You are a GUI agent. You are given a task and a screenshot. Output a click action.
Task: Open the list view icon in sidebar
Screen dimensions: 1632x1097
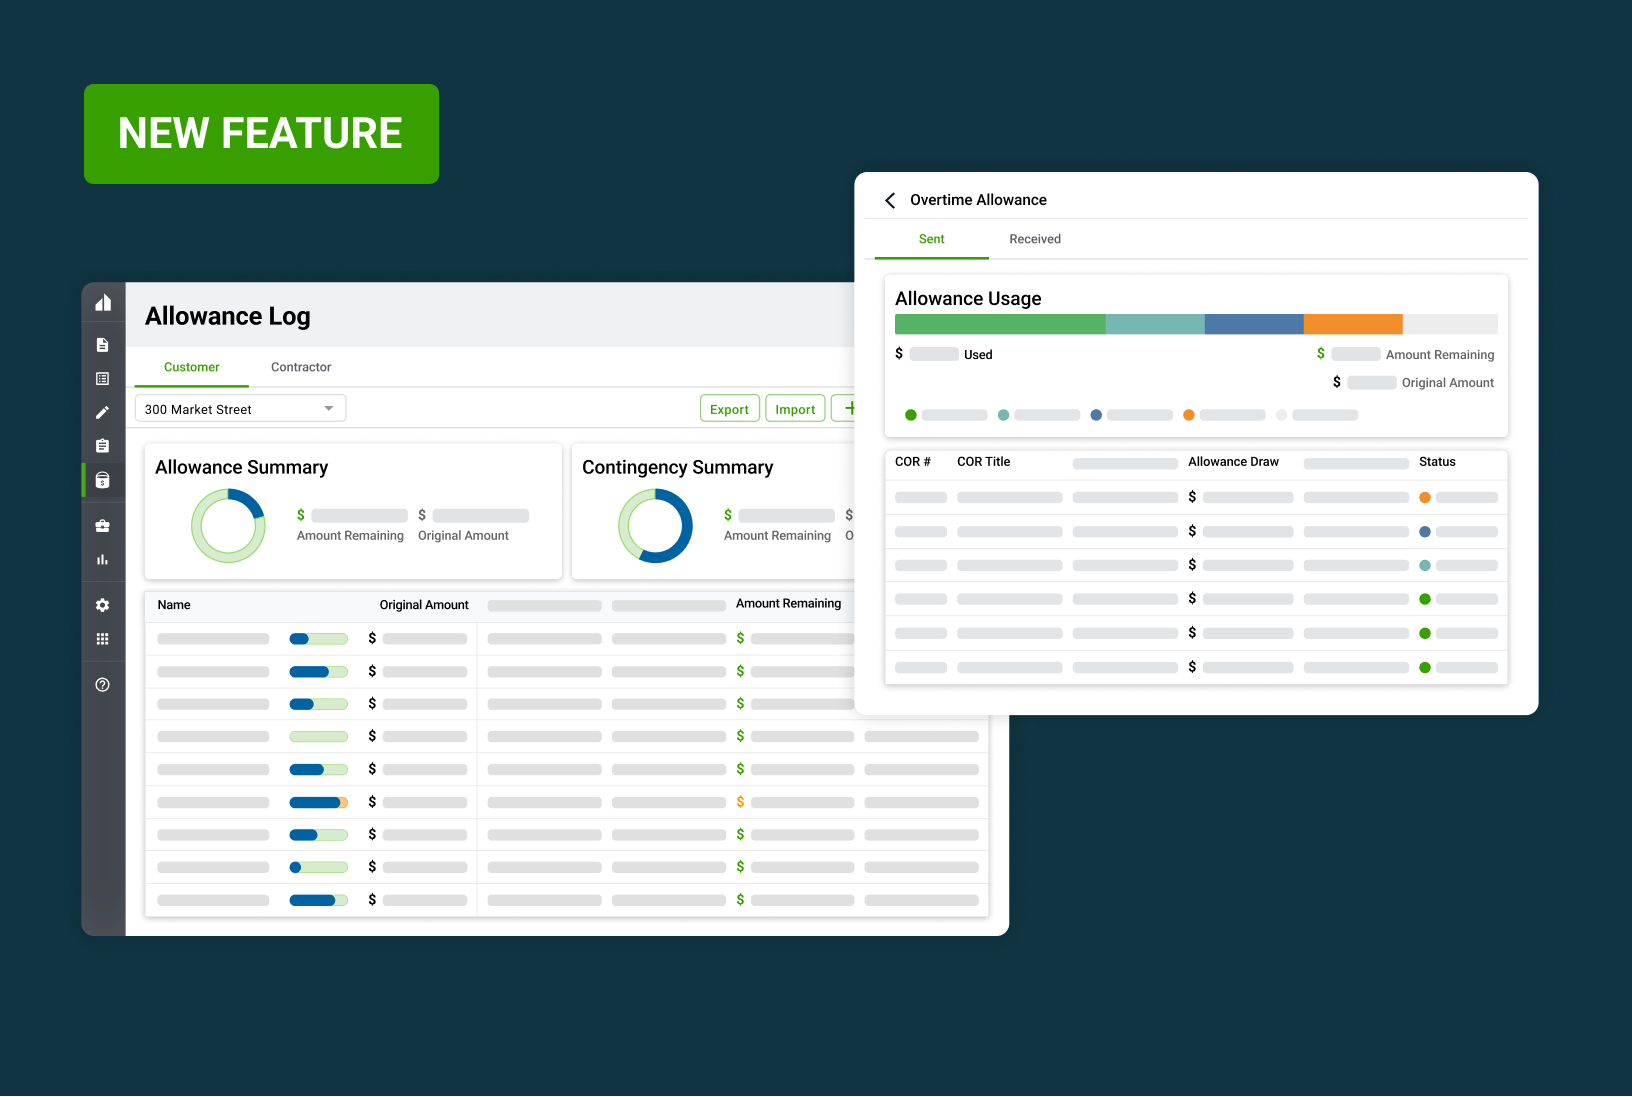102,379
